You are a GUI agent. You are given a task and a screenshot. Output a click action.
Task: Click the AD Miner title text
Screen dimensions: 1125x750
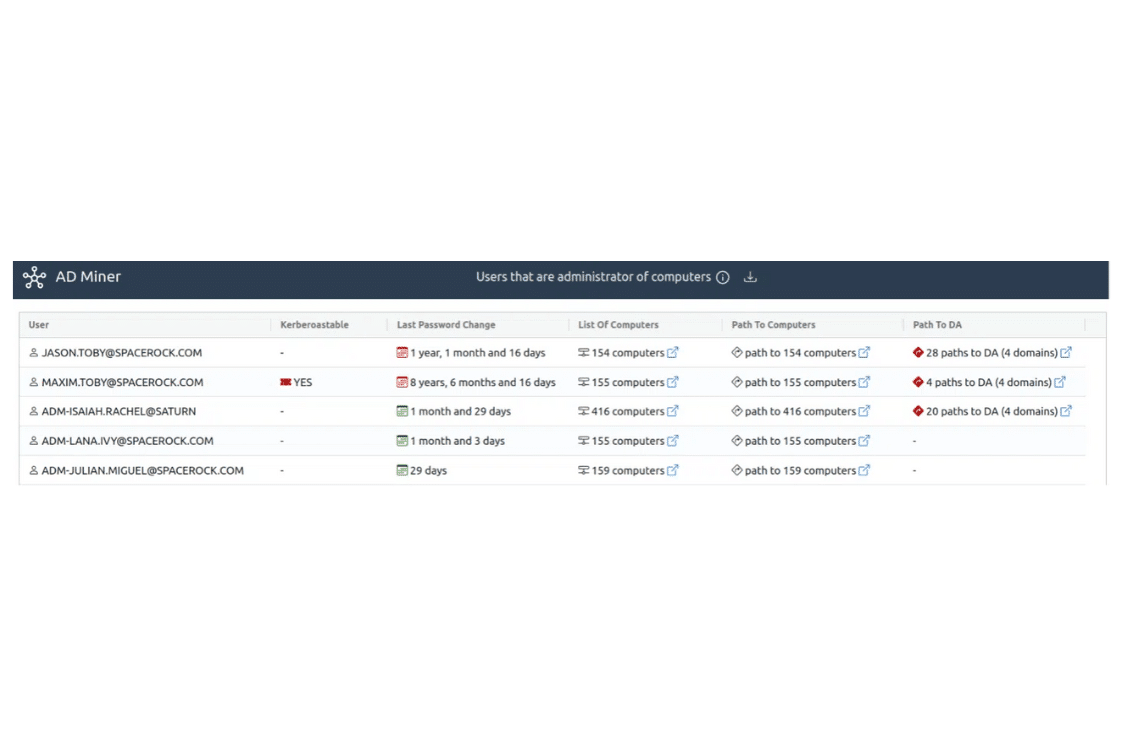coord(88,277)
